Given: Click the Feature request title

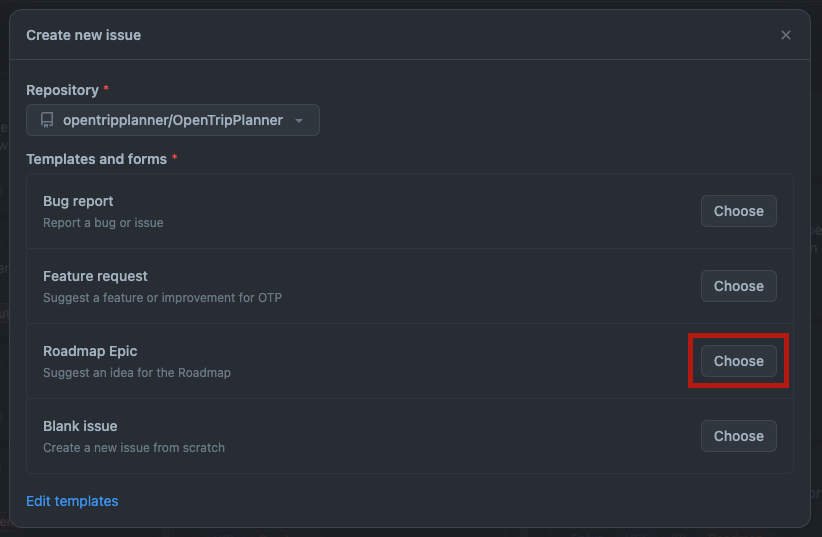Looking at the screenshot, I should click(95, 276).
